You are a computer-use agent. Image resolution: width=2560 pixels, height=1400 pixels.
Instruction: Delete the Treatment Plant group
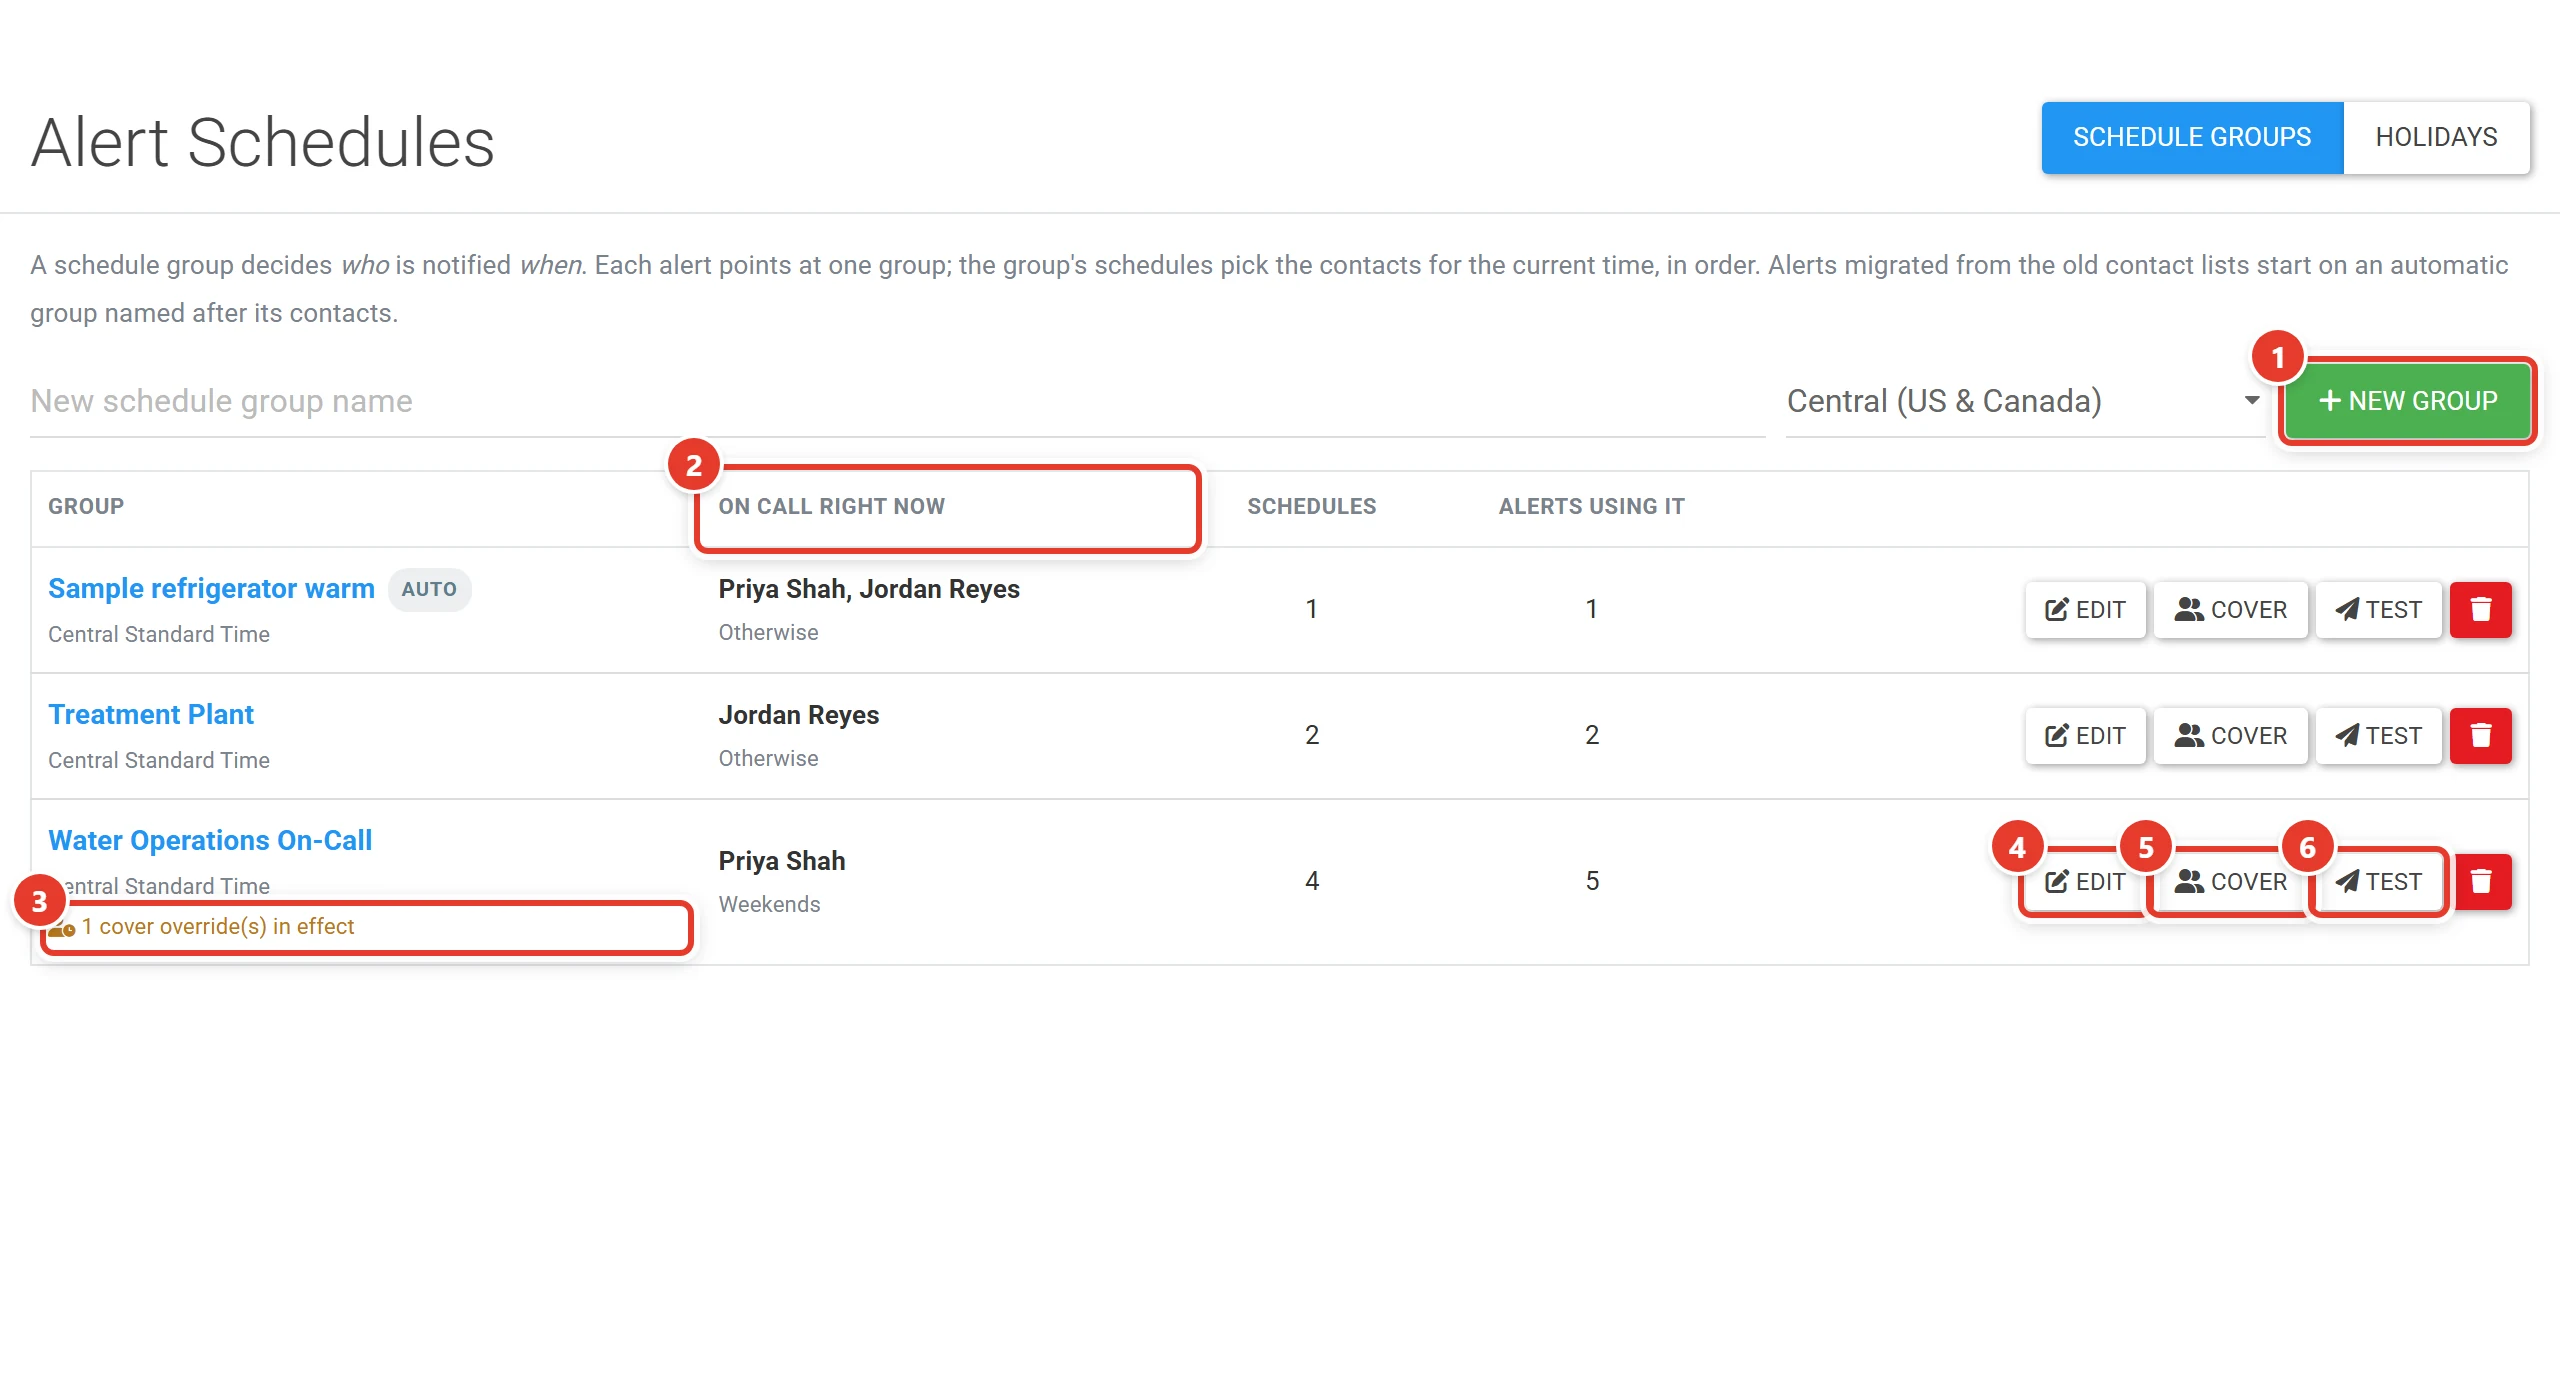tap(2481, 735)
